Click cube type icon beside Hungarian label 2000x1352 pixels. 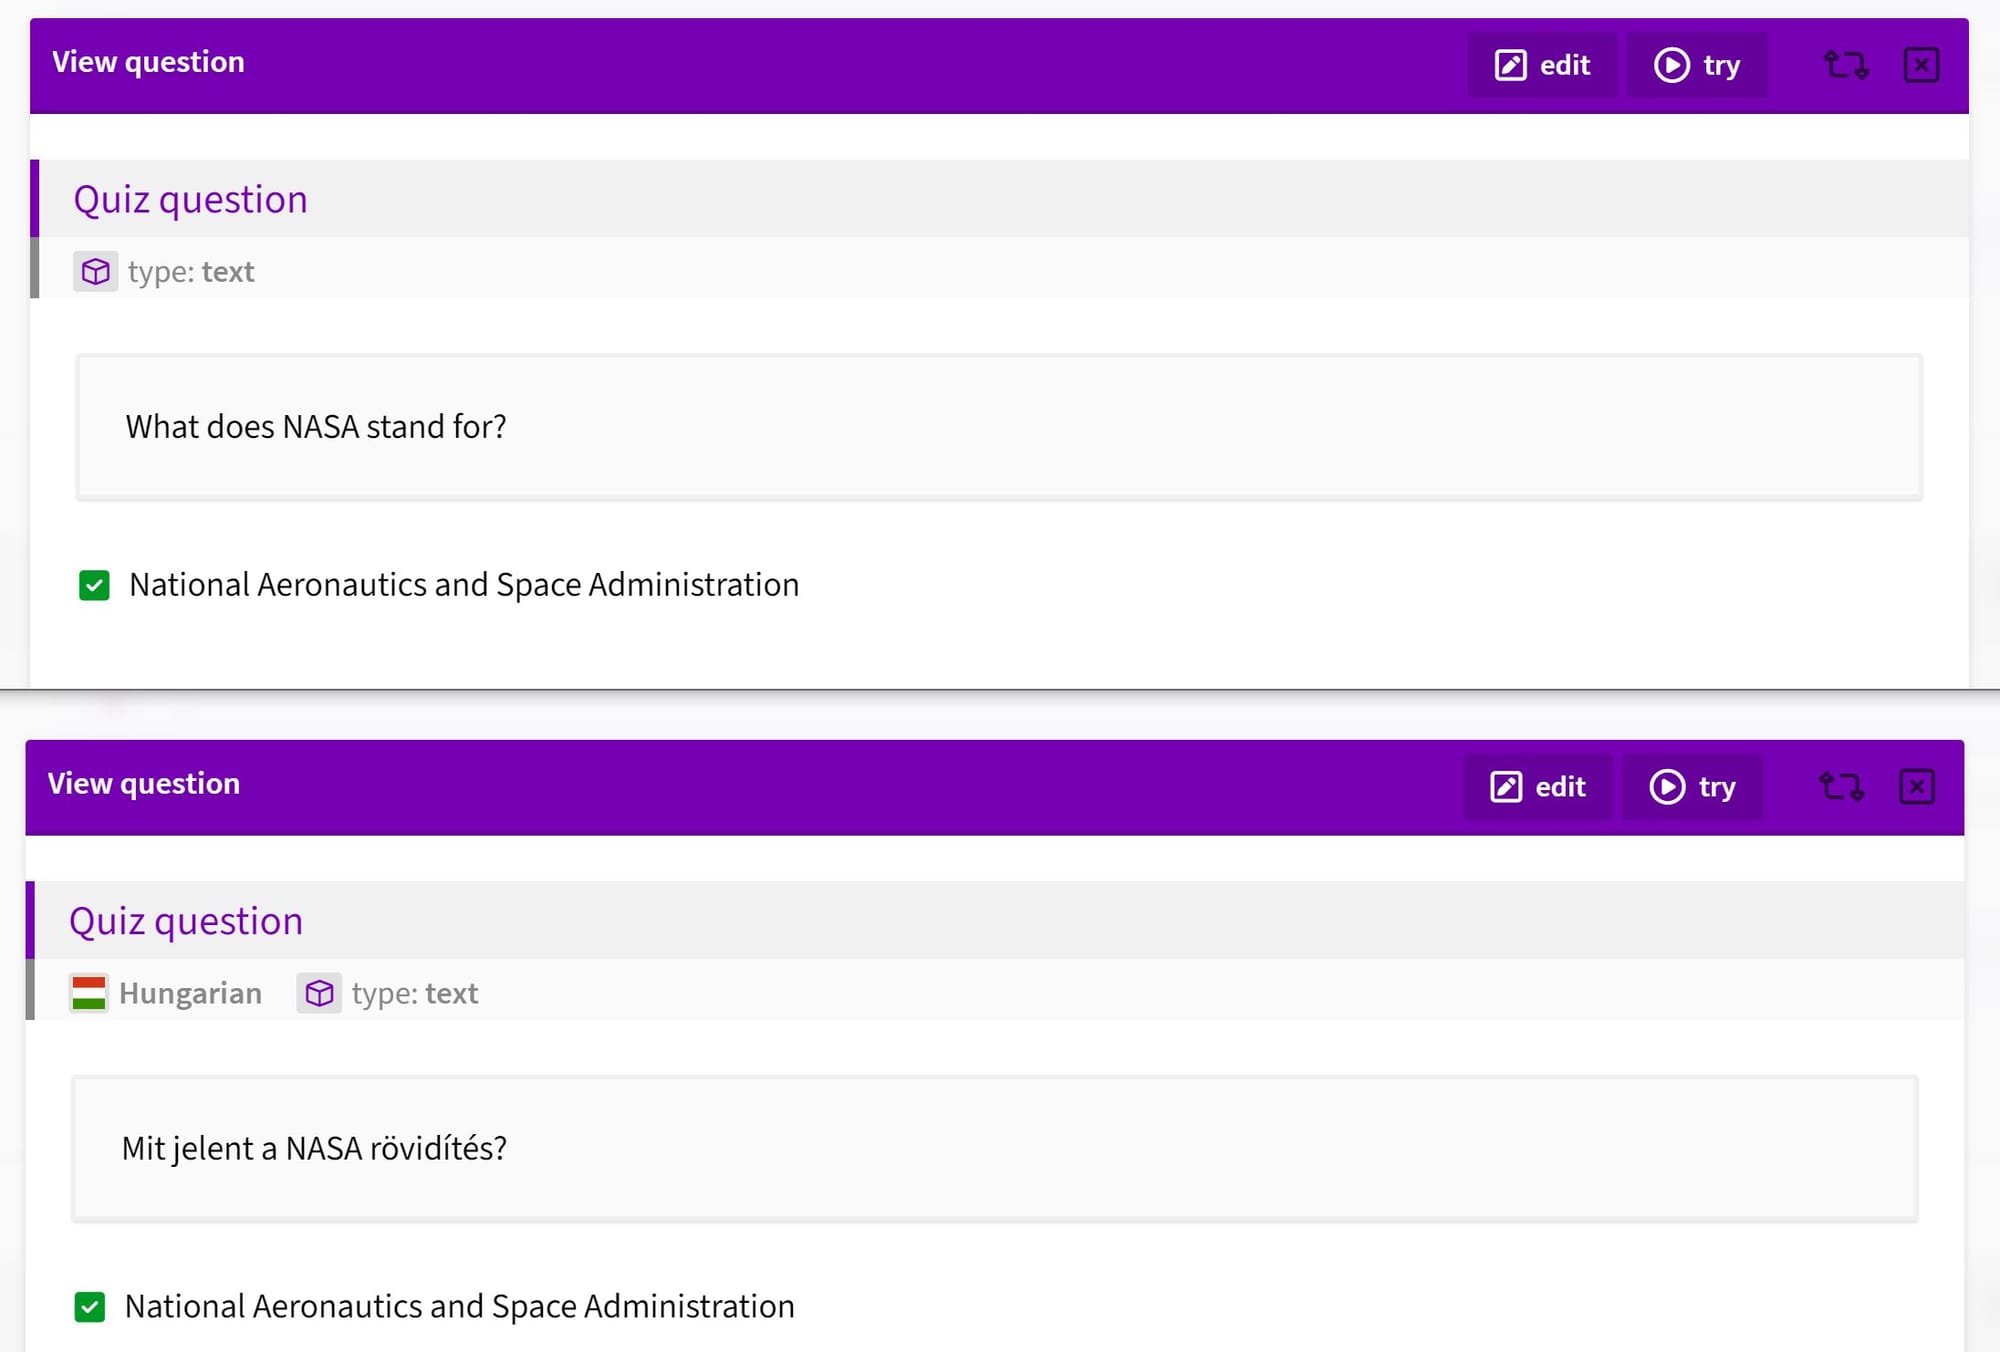[x=319, y=993]
